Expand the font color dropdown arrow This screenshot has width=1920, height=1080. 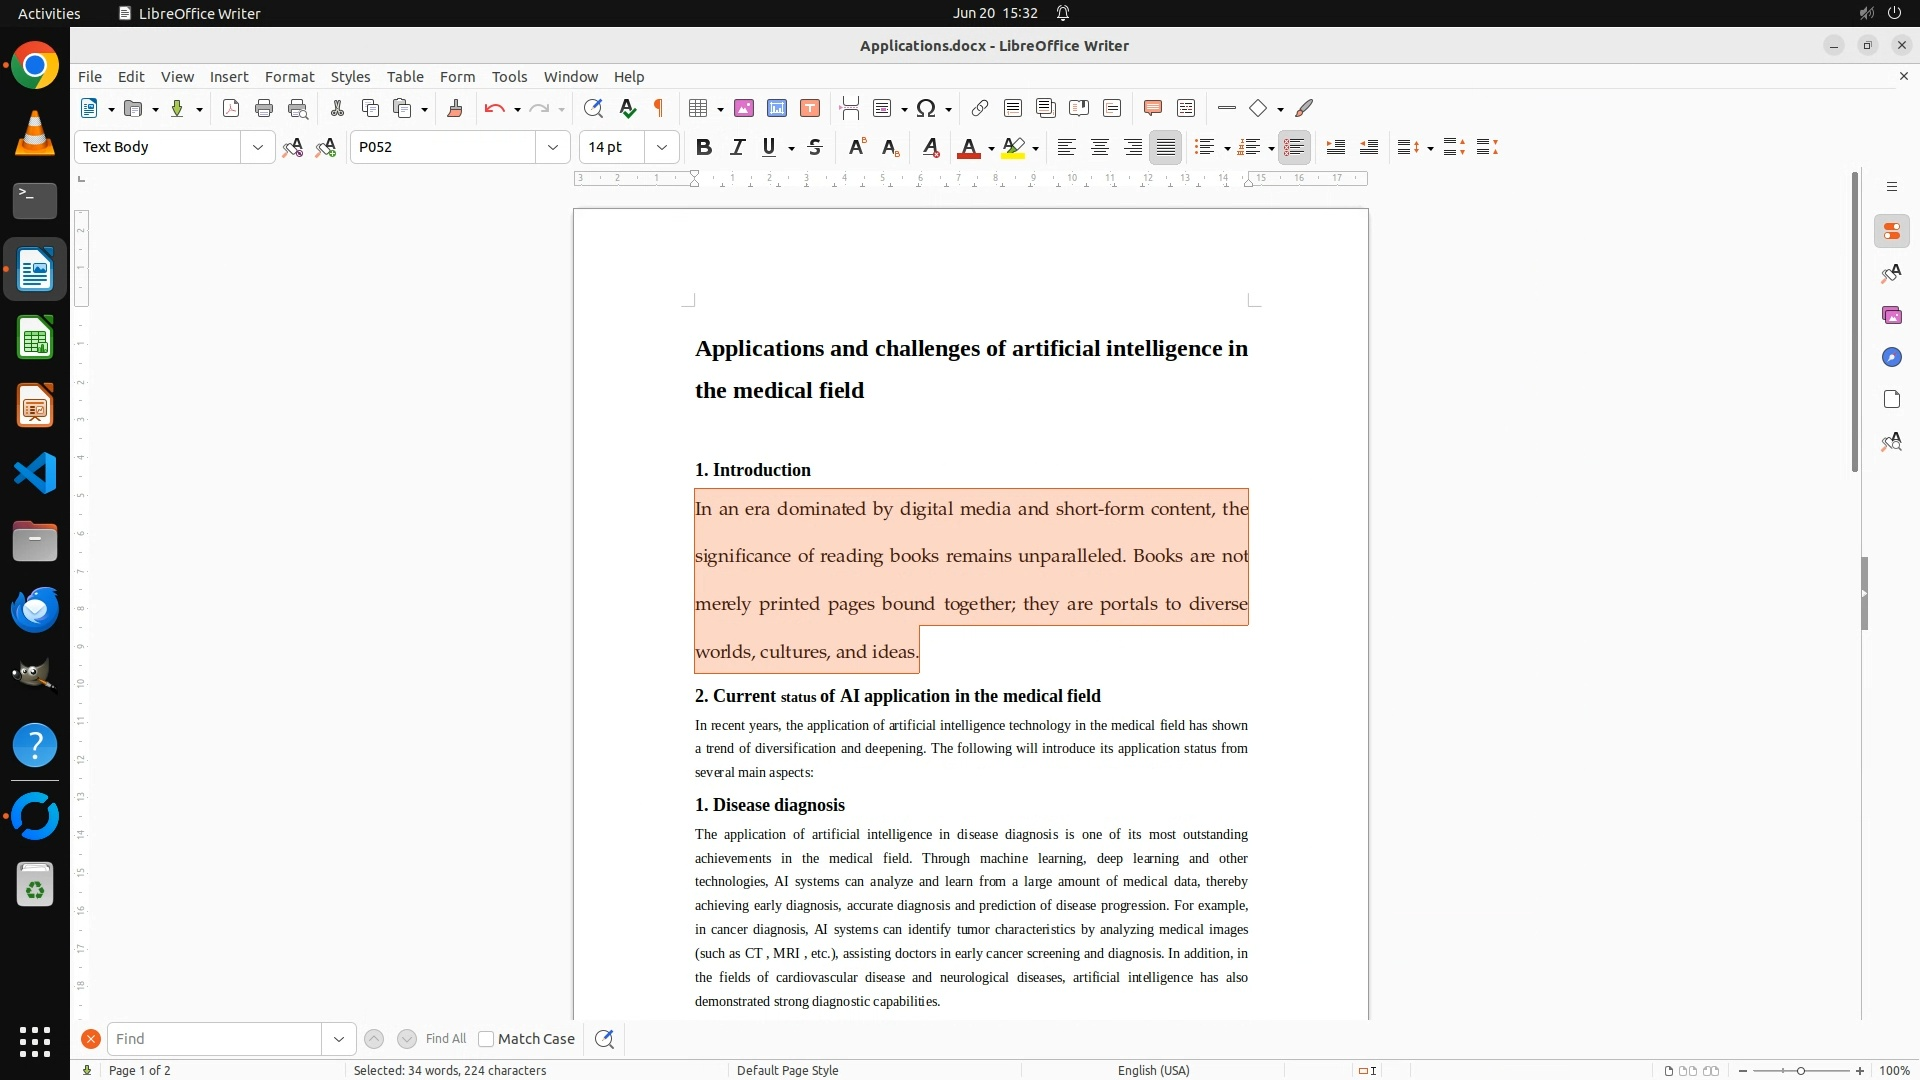click(991, 148)
